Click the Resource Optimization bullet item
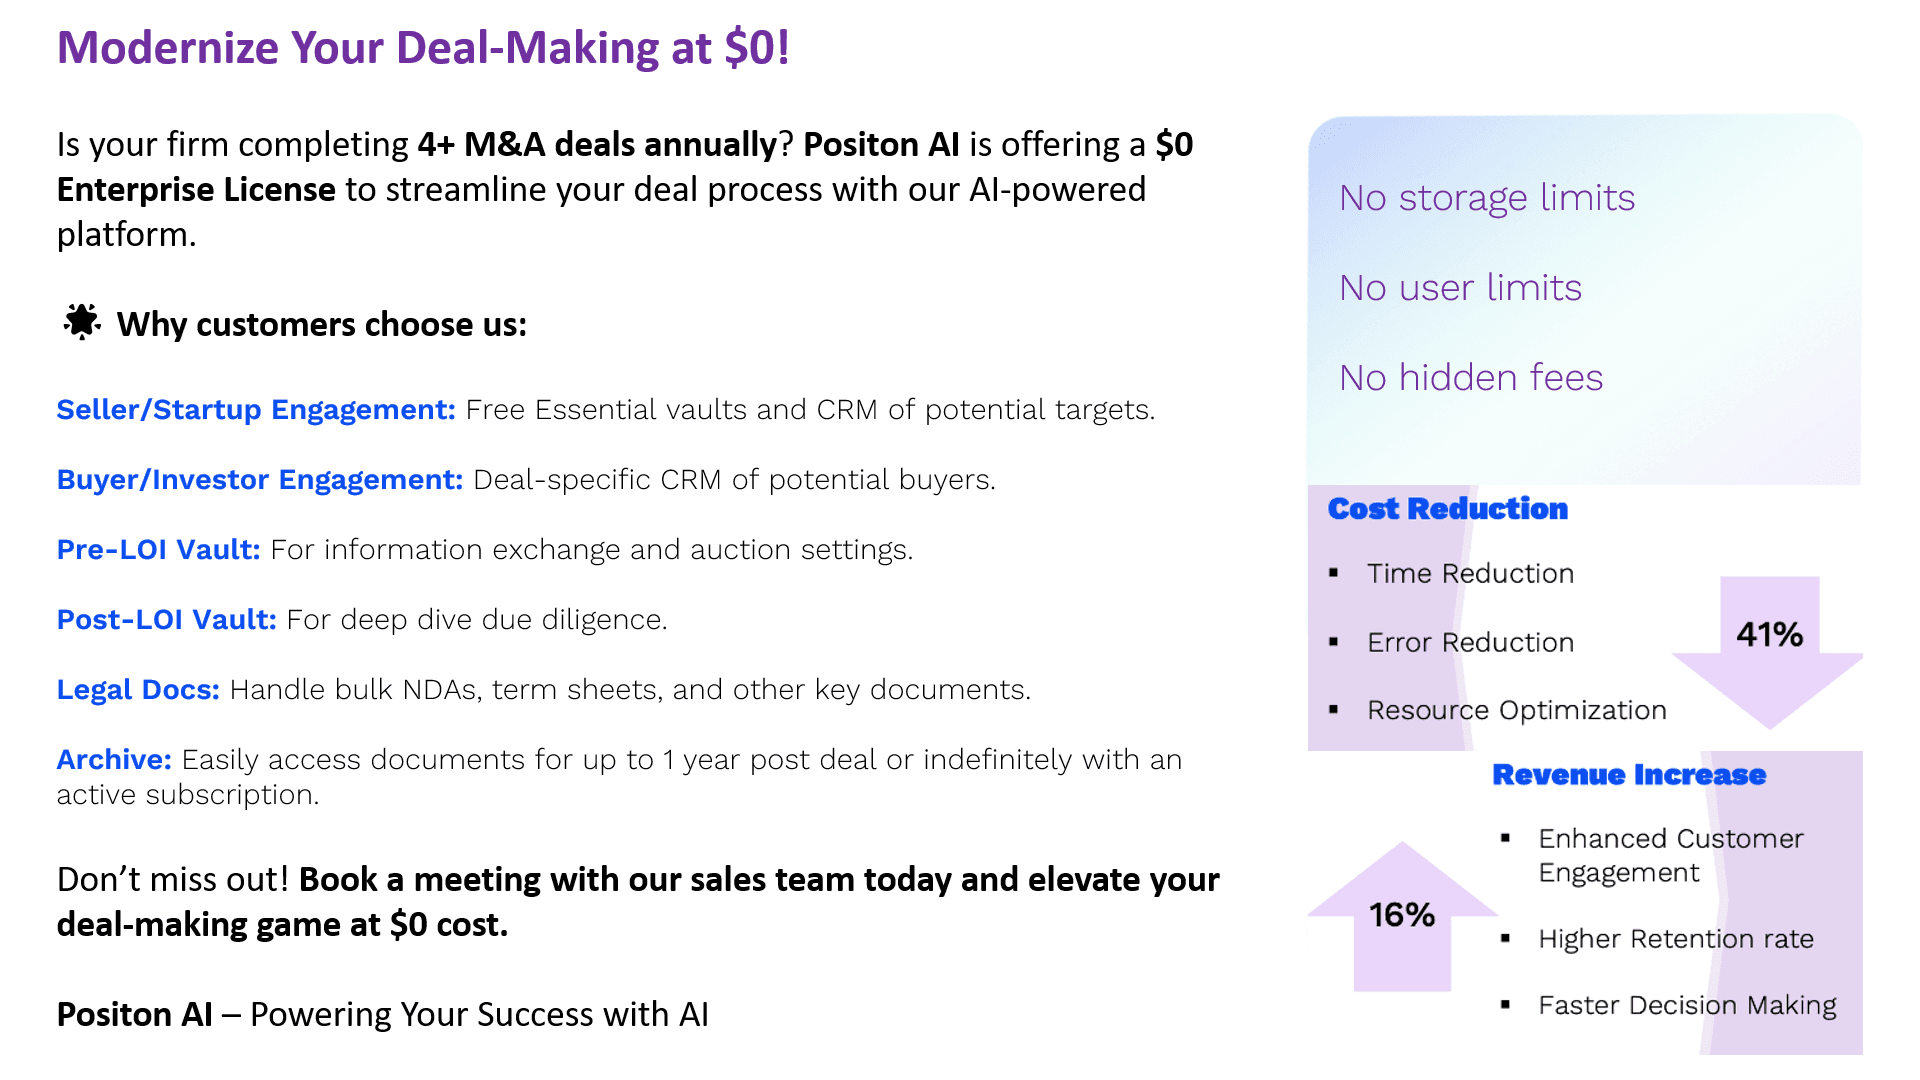The height and width of the screenshot is (1080, 1920). (1516, 710)
